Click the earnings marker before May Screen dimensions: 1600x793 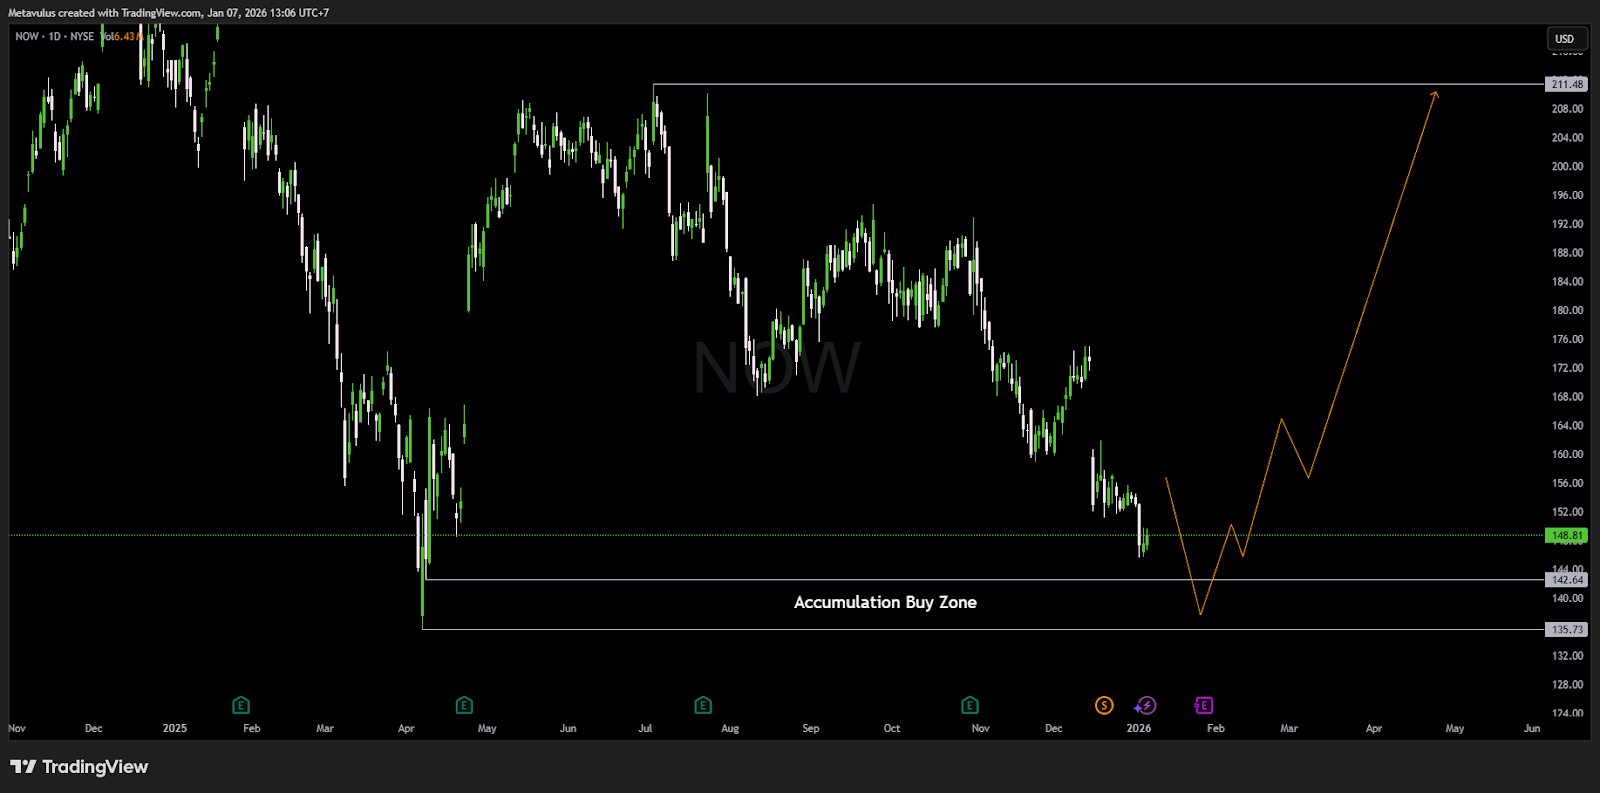(464, 706)
